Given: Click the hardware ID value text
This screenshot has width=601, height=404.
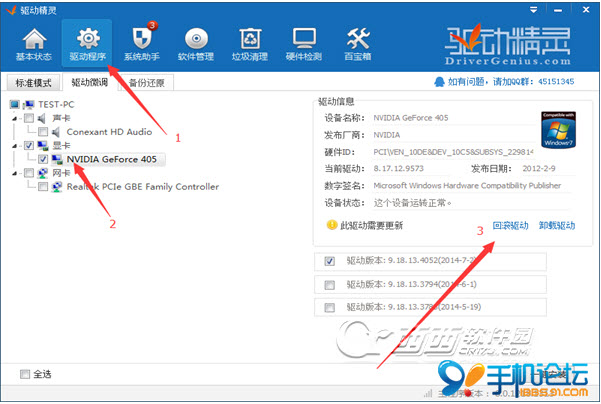Looking at the screenshot, I should tap(453, 152).
